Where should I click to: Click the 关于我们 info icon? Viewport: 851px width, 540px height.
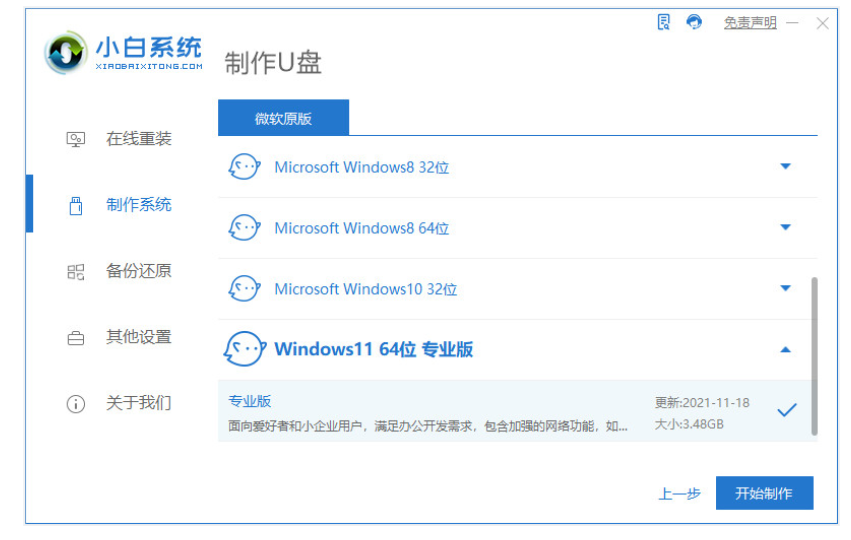(76, 404)
